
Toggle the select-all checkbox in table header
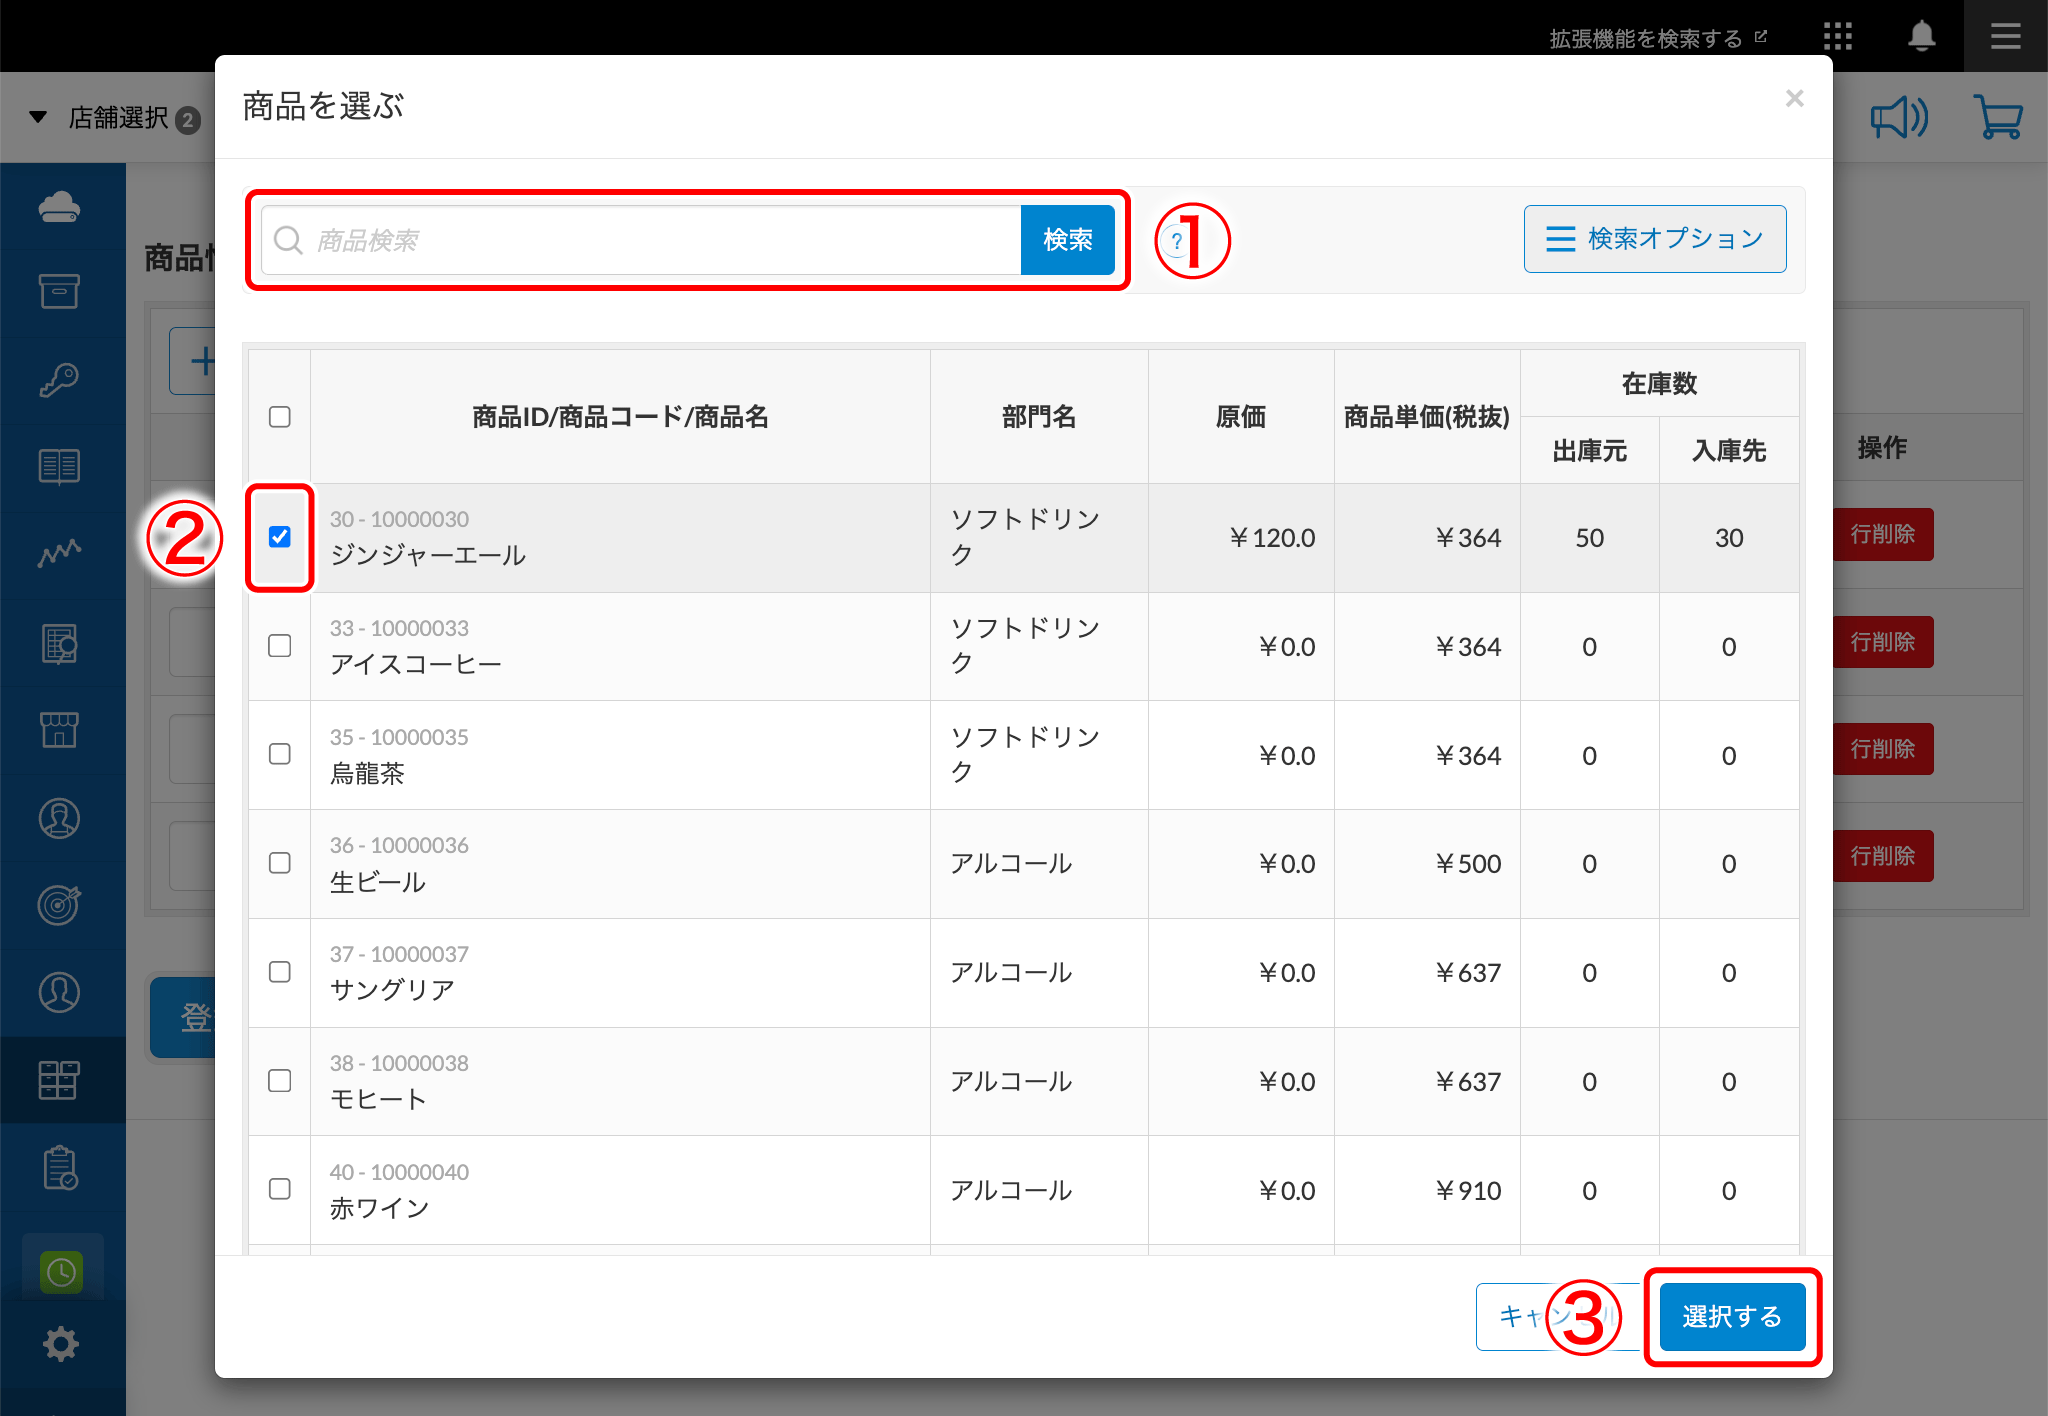point(280,416)
